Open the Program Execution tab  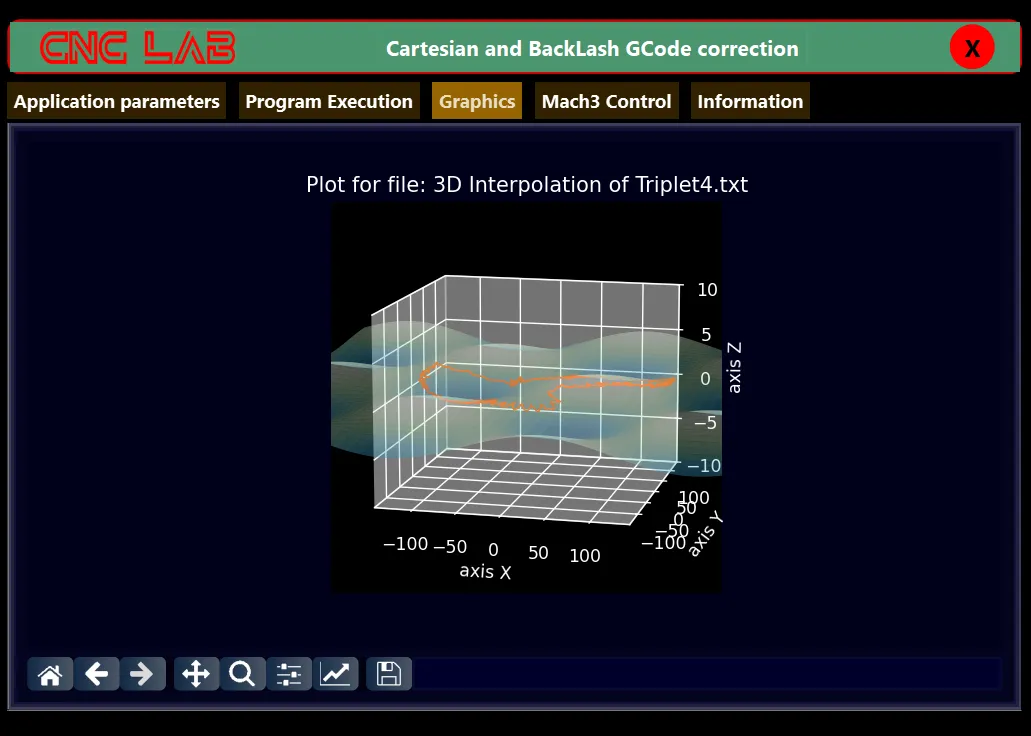click(329, 101)
